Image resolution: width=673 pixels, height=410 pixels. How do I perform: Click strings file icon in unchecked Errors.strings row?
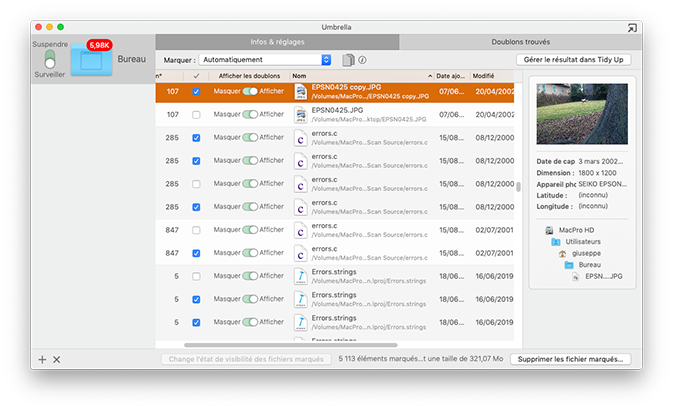coord(301,276)
